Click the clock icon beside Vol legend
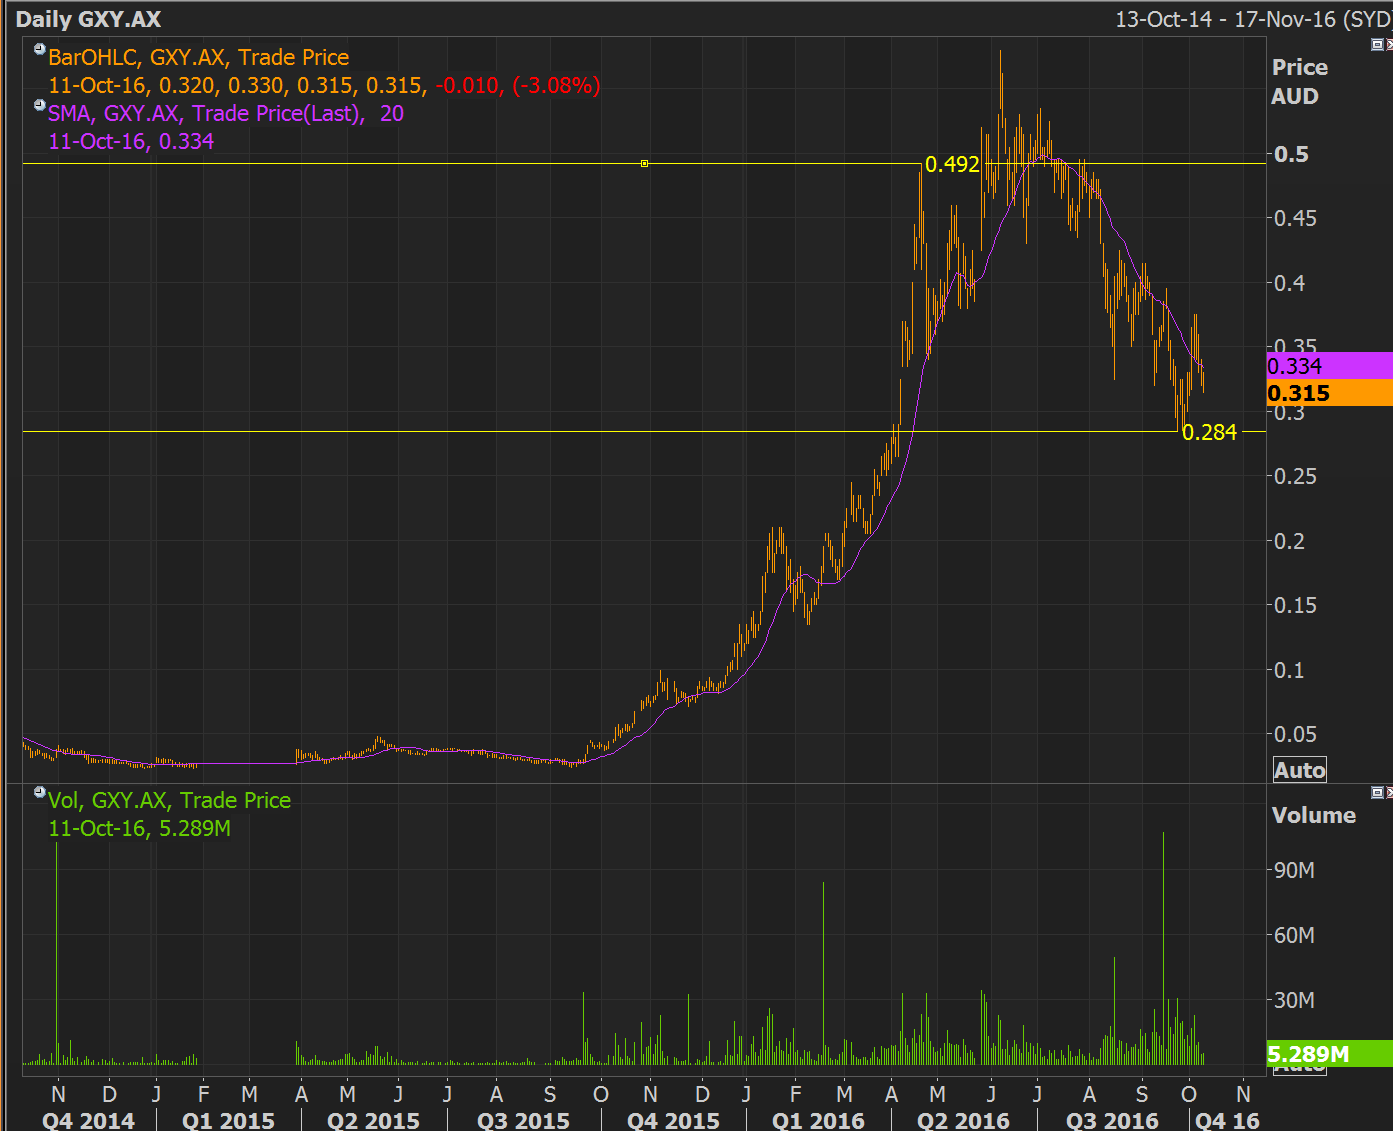Image resolution: width=1393 pixels, height=1131 pixels. [40, 792]
